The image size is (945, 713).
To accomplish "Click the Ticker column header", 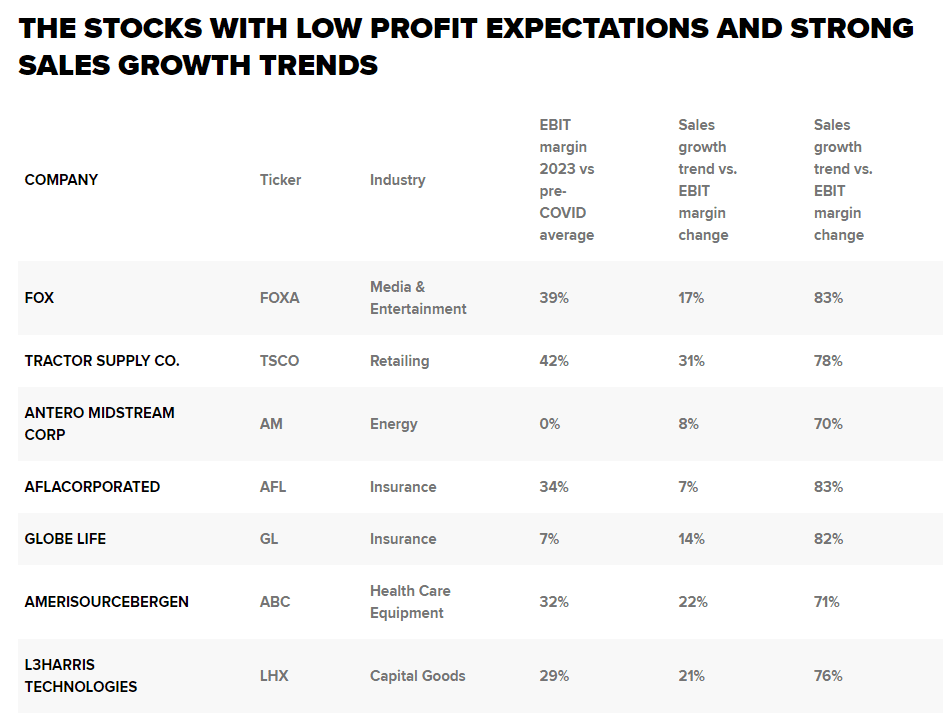I will click(280, 180).
